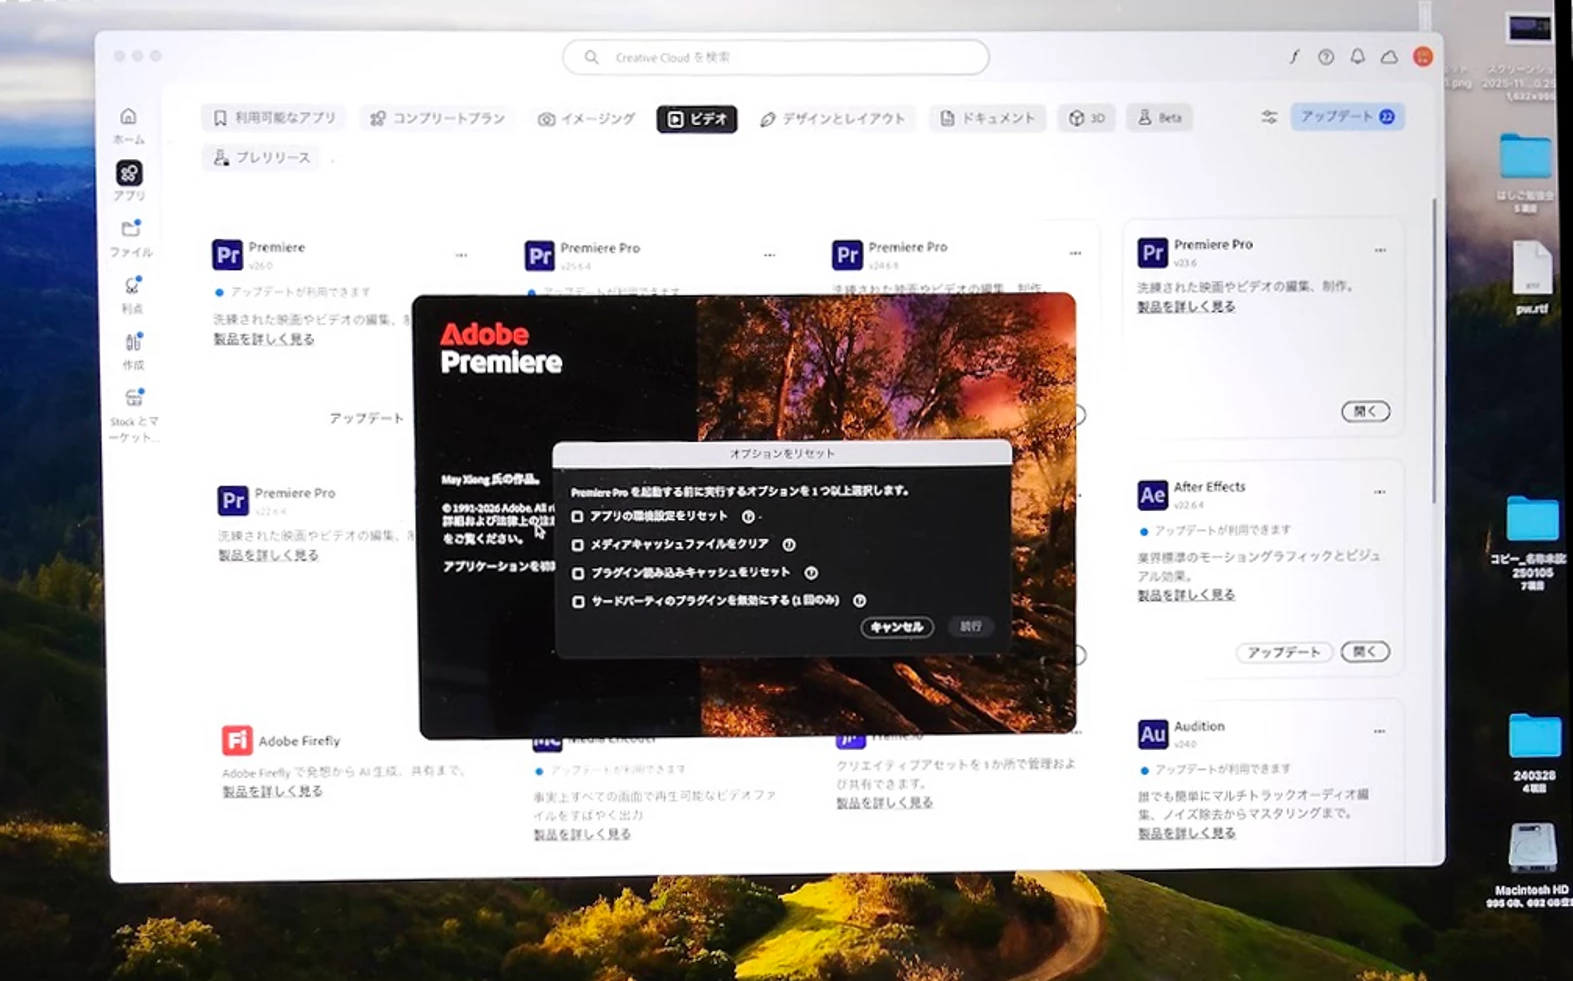Open the イメージング category tab
Screen dimensions: 1573x981
[586, 119]
